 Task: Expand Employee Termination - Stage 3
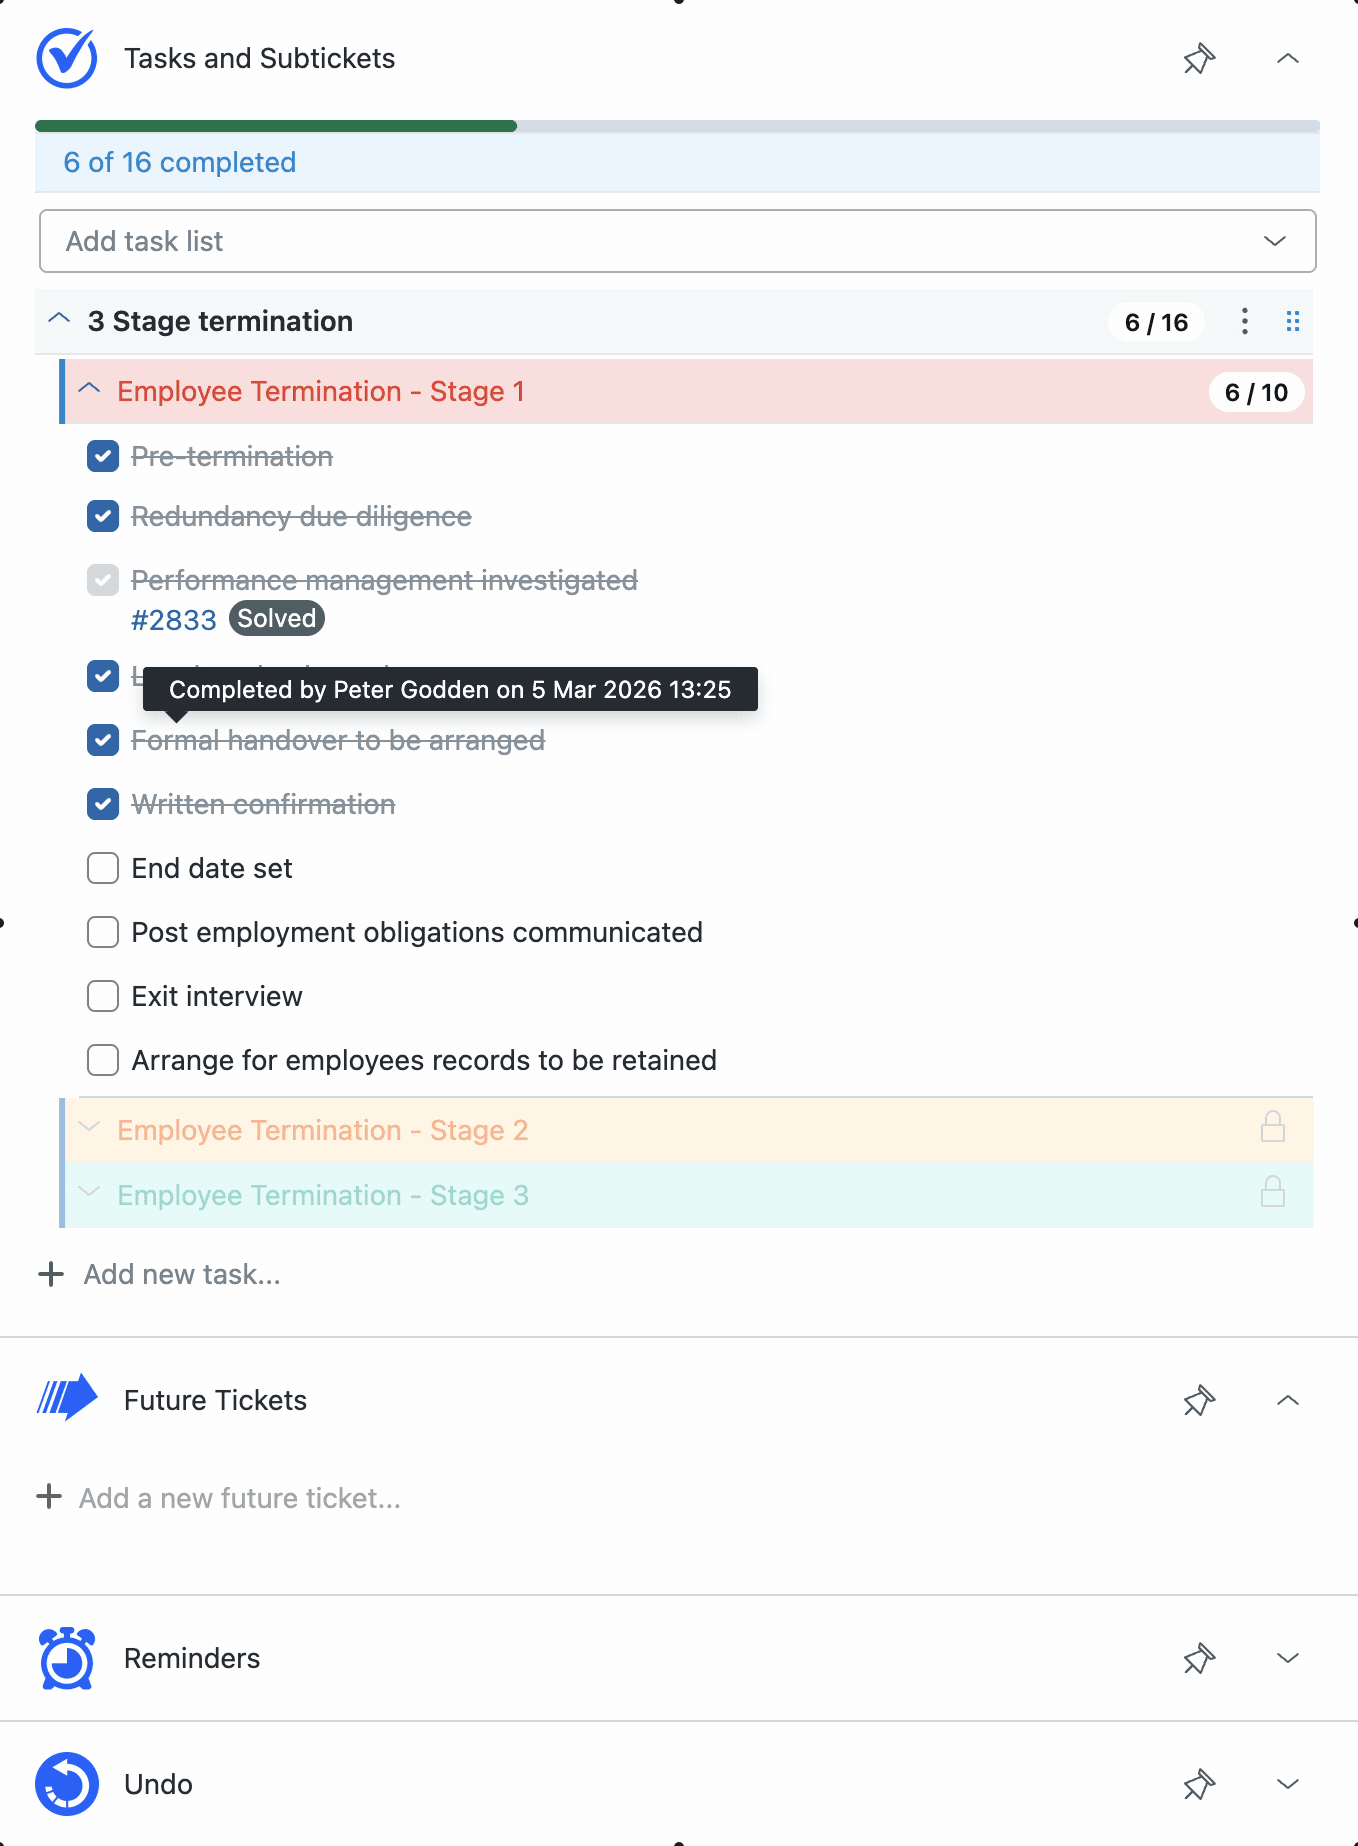coord(89,1192)
